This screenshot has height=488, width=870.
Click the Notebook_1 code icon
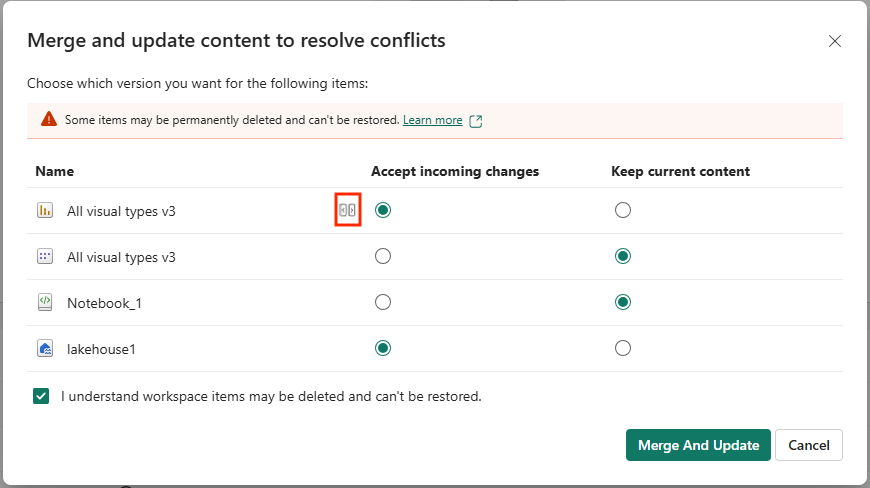click(45, 302)
